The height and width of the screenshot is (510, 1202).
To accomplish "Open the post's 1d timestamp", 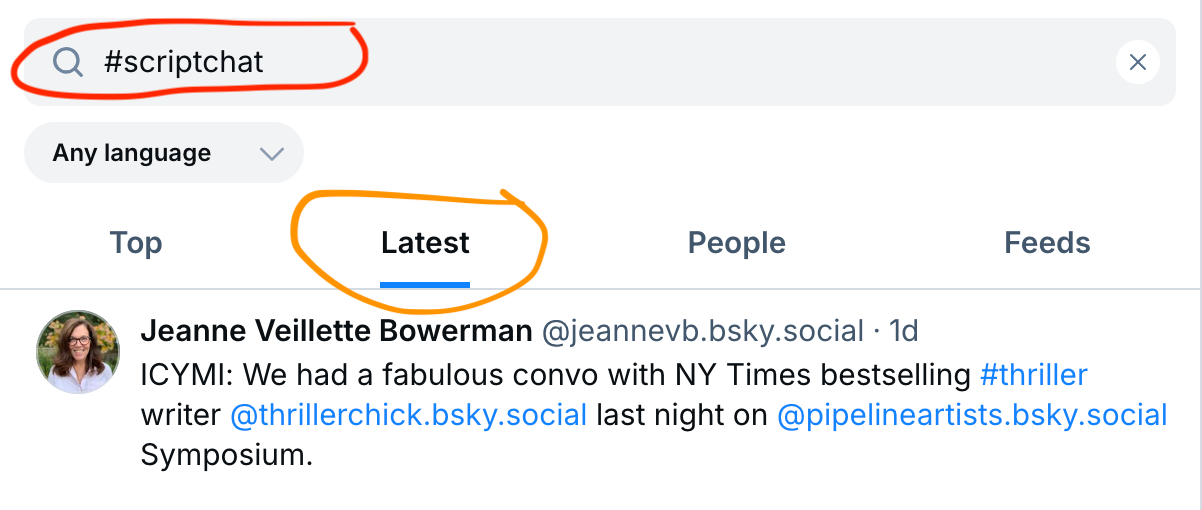I will 903,331.
